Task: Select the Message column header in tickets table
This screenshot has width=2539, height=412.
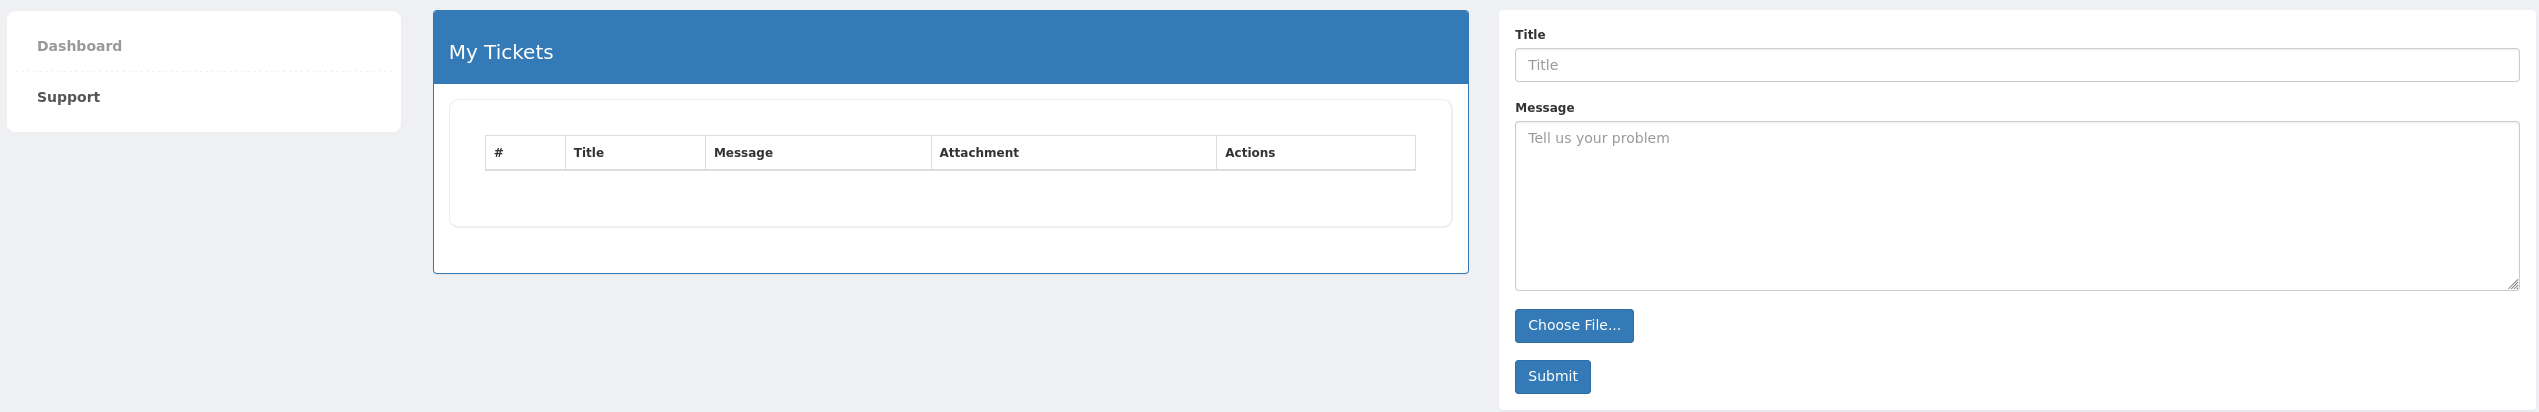Action: (x=818, y=153)
